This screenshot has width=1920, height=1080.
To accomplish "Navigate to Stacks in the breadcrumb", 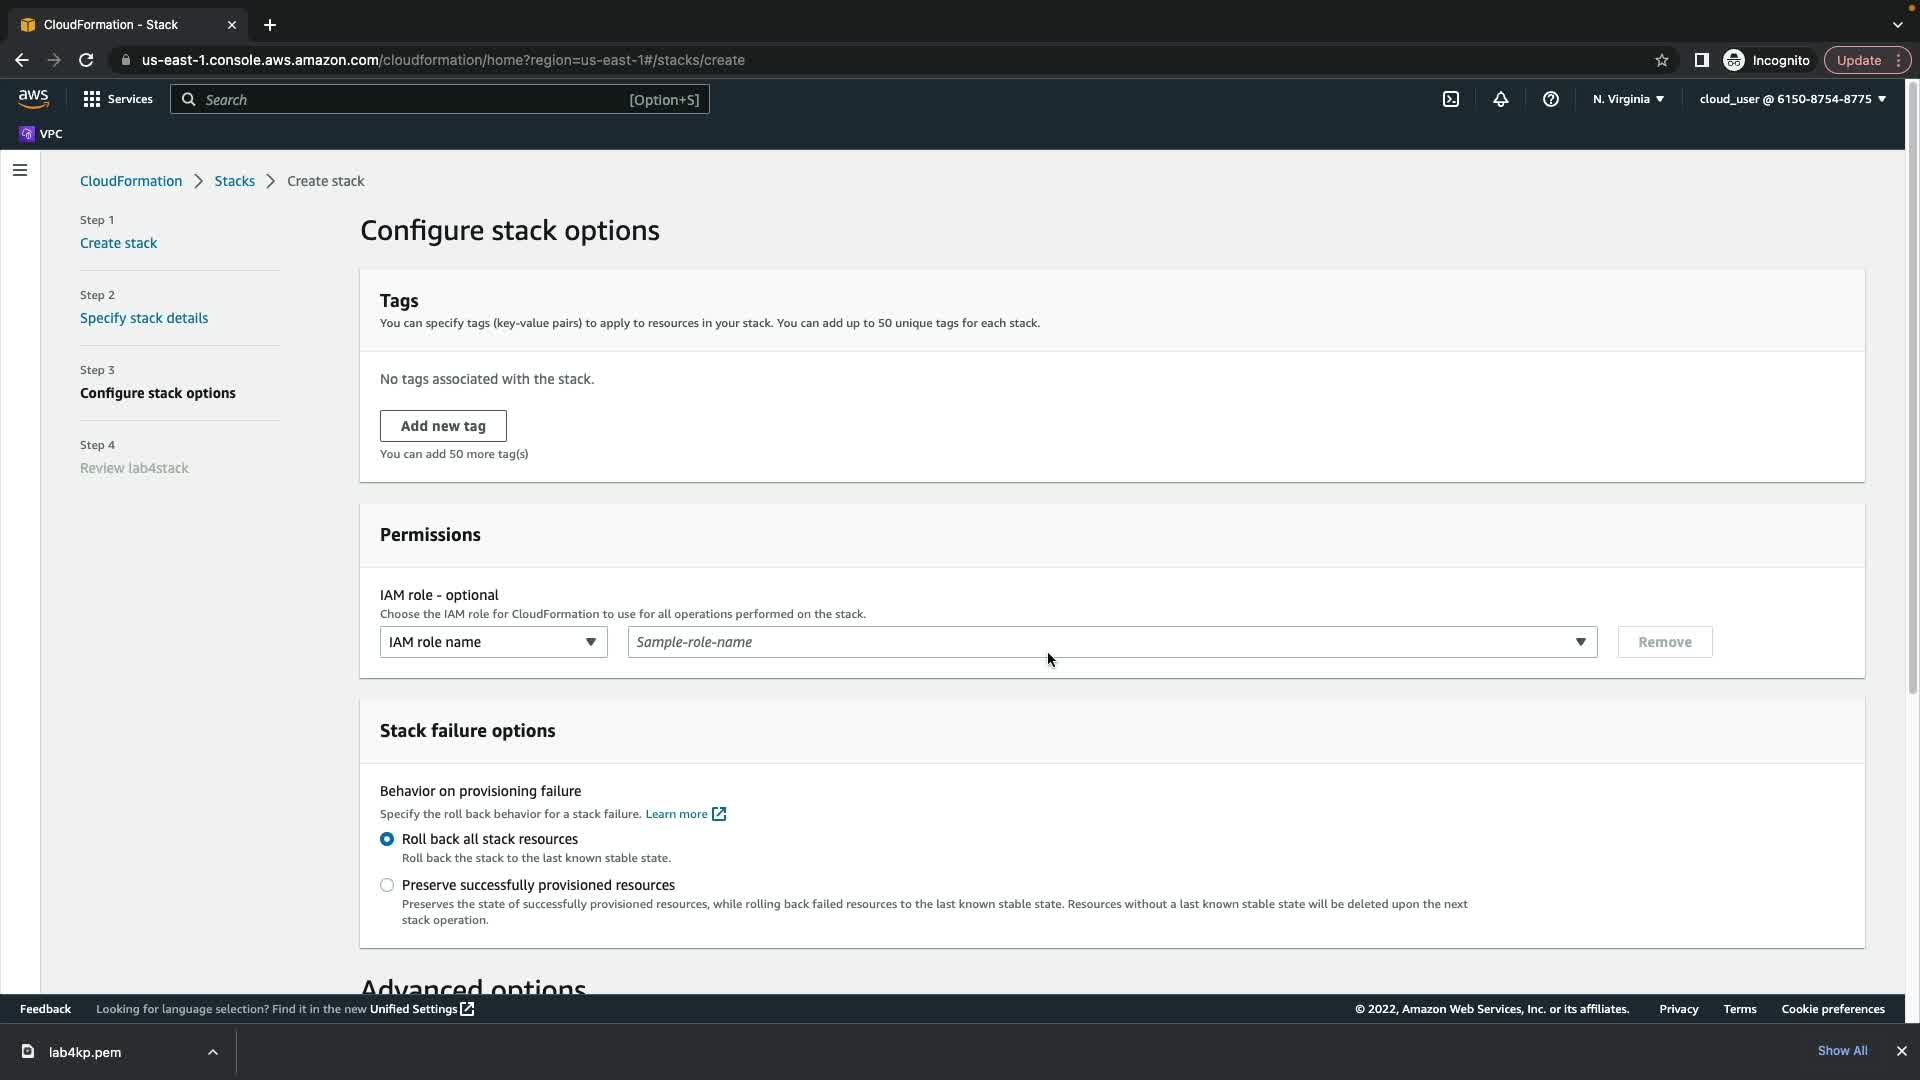I will point(234,181).
